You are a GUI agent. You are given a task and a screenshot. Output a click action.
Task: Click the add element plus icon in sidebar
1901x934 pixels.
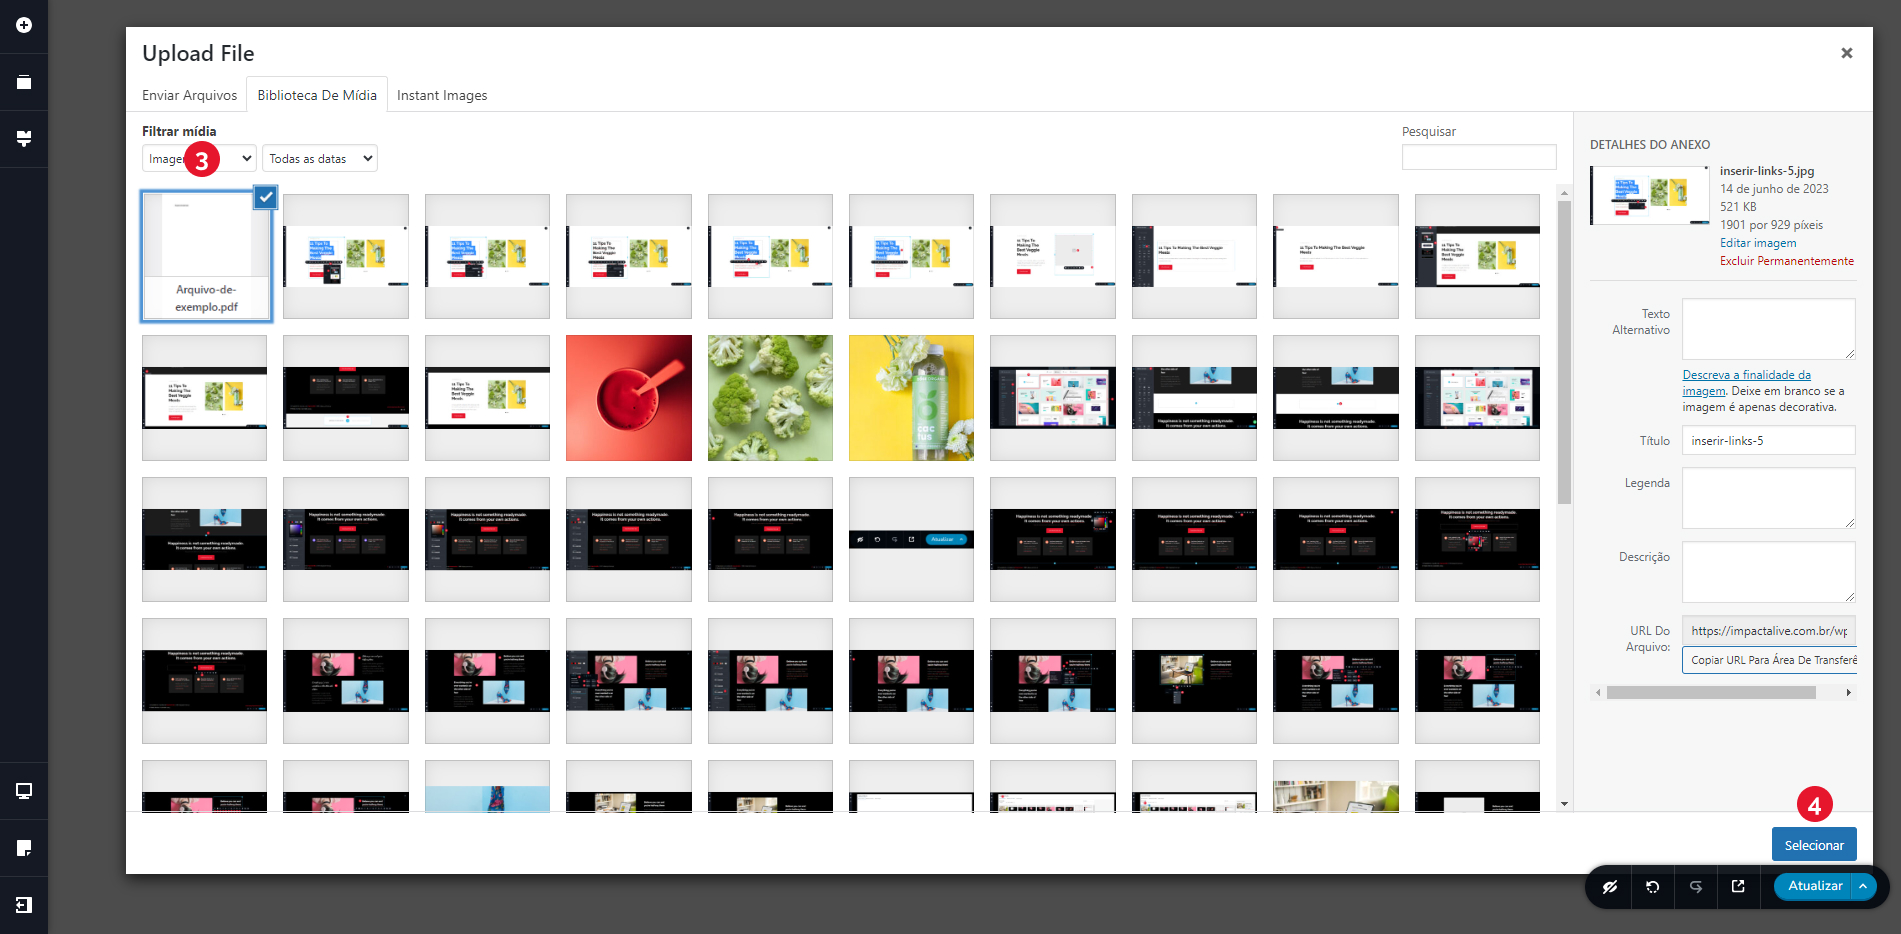tap(24, 25)
